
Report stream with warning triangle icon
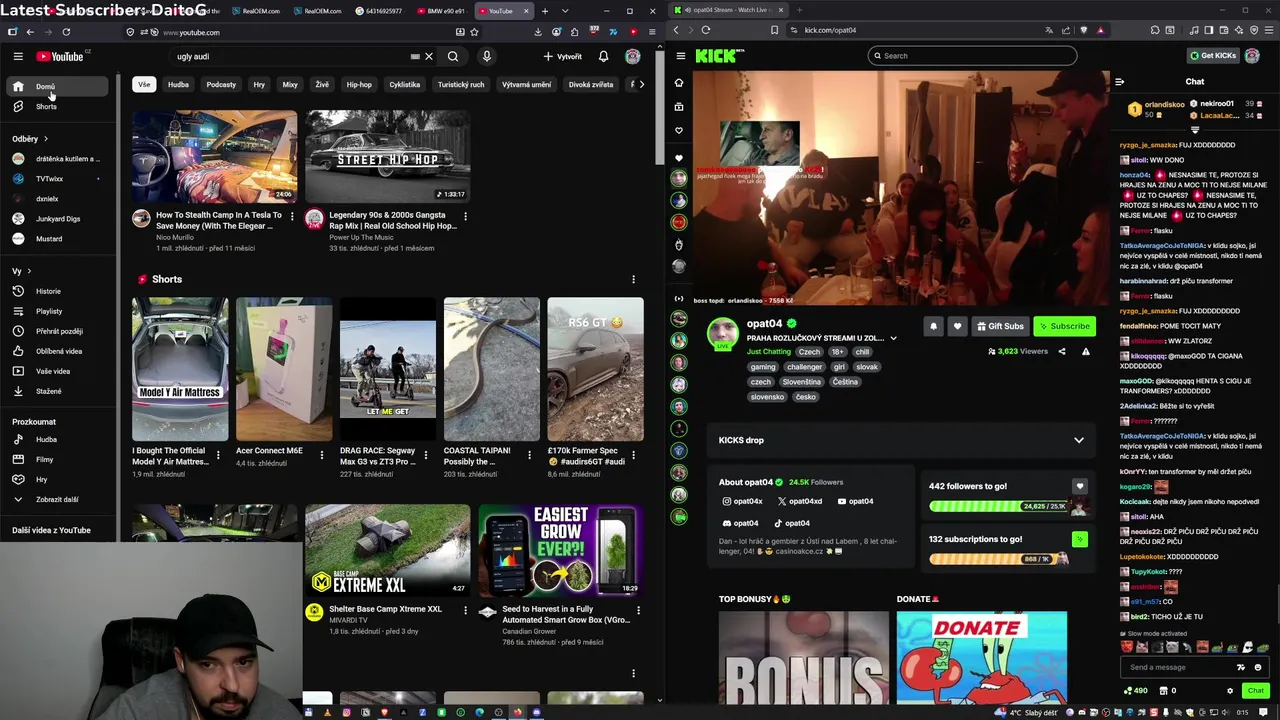[1085, 351]
